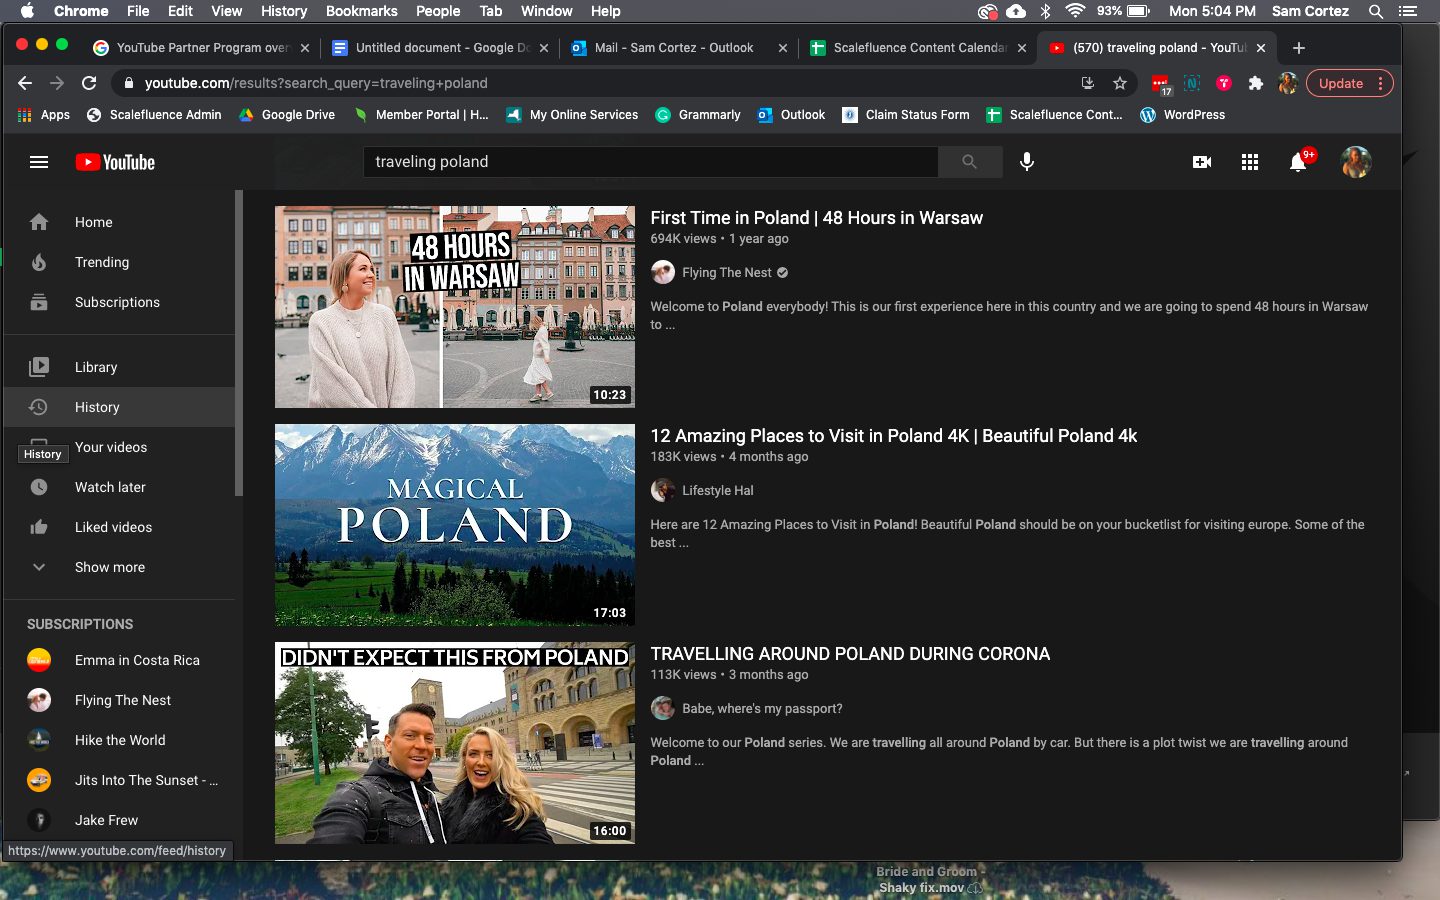Bookmark this page with star icon
Image resolution: width=1440 pixels, height=900 pixels.
click(1120, 83)
